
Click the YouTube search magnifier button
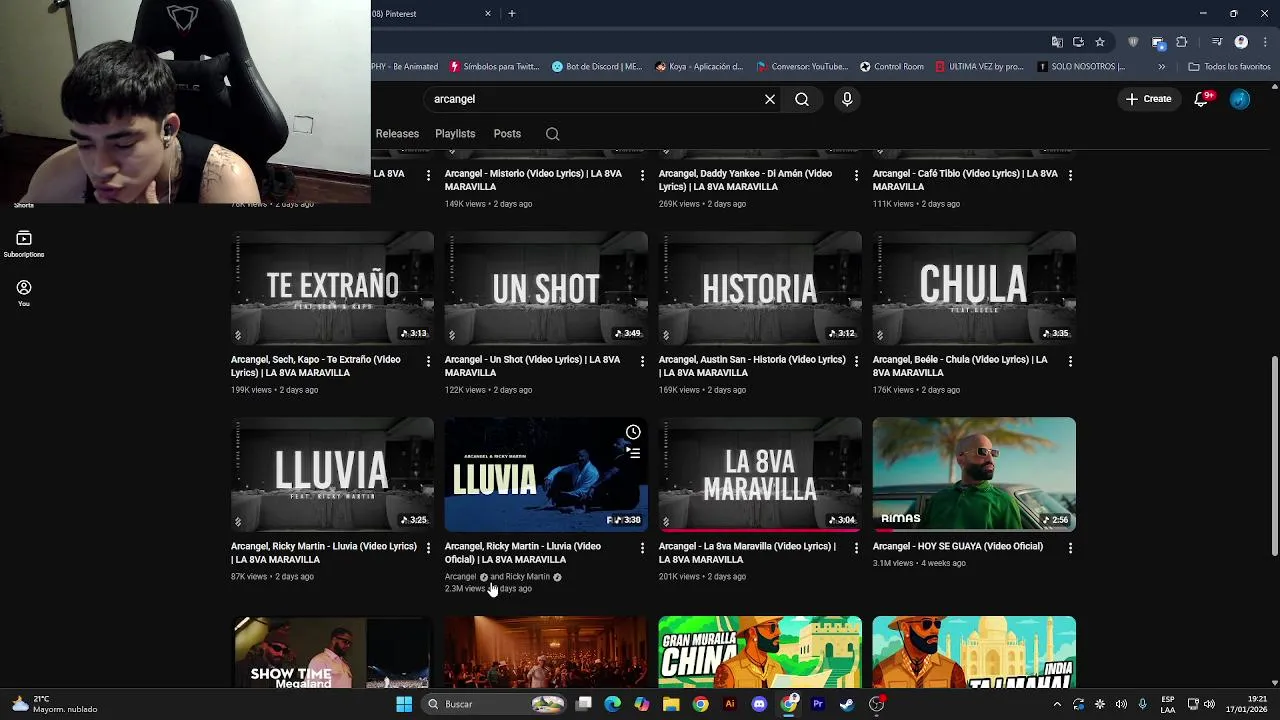click(802, 99)
